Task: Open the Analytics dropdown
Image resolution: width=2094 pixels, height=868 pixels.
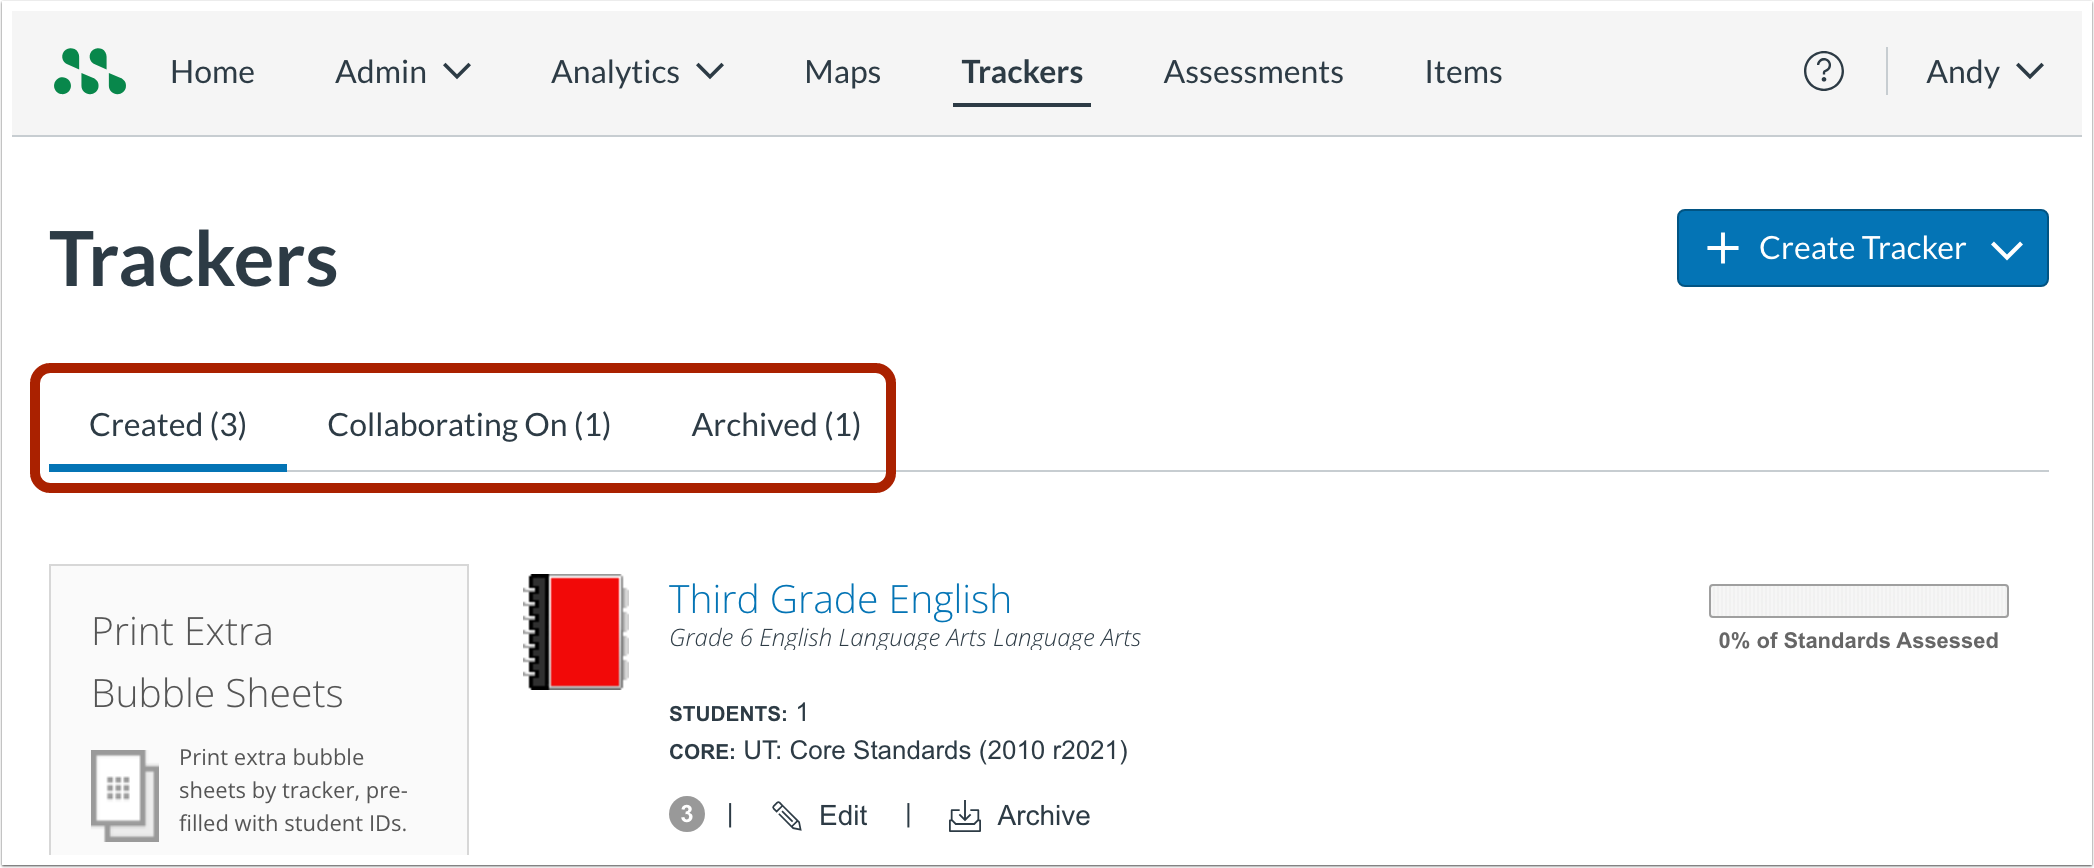Action: point(636,71)
